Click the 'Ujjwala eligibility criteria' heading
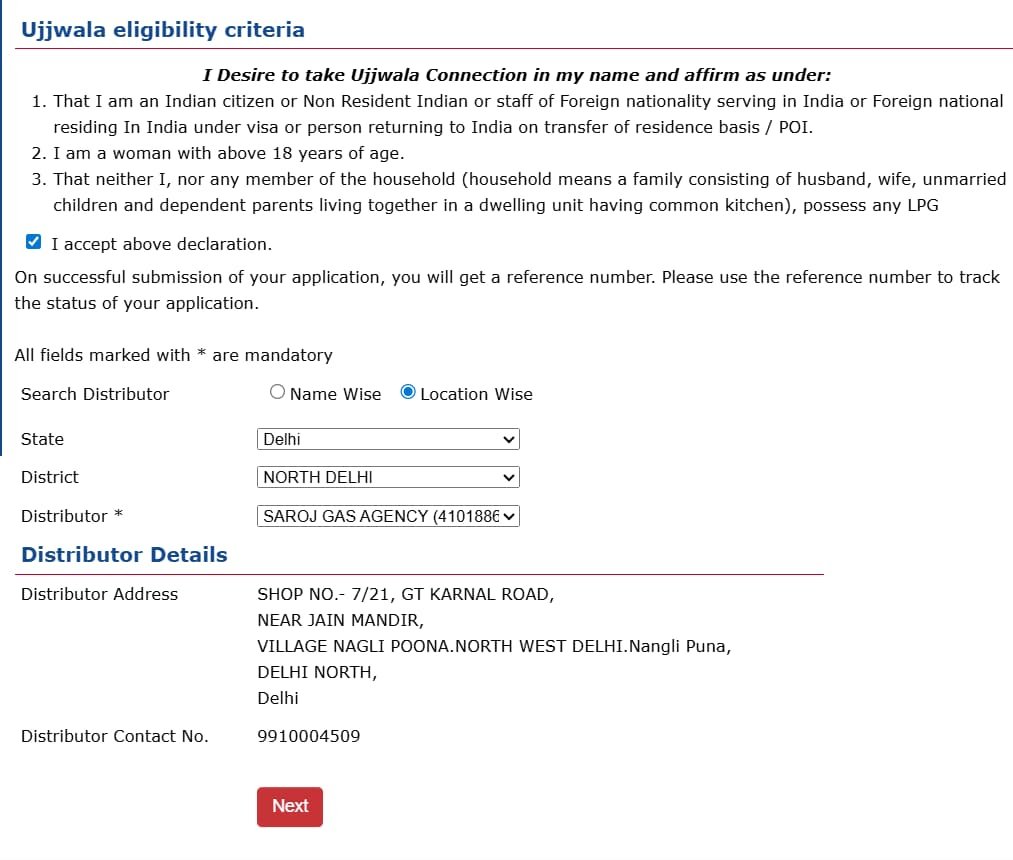Screen dimensions: 1013x860 pyautogui.click(x=163, y=30)
